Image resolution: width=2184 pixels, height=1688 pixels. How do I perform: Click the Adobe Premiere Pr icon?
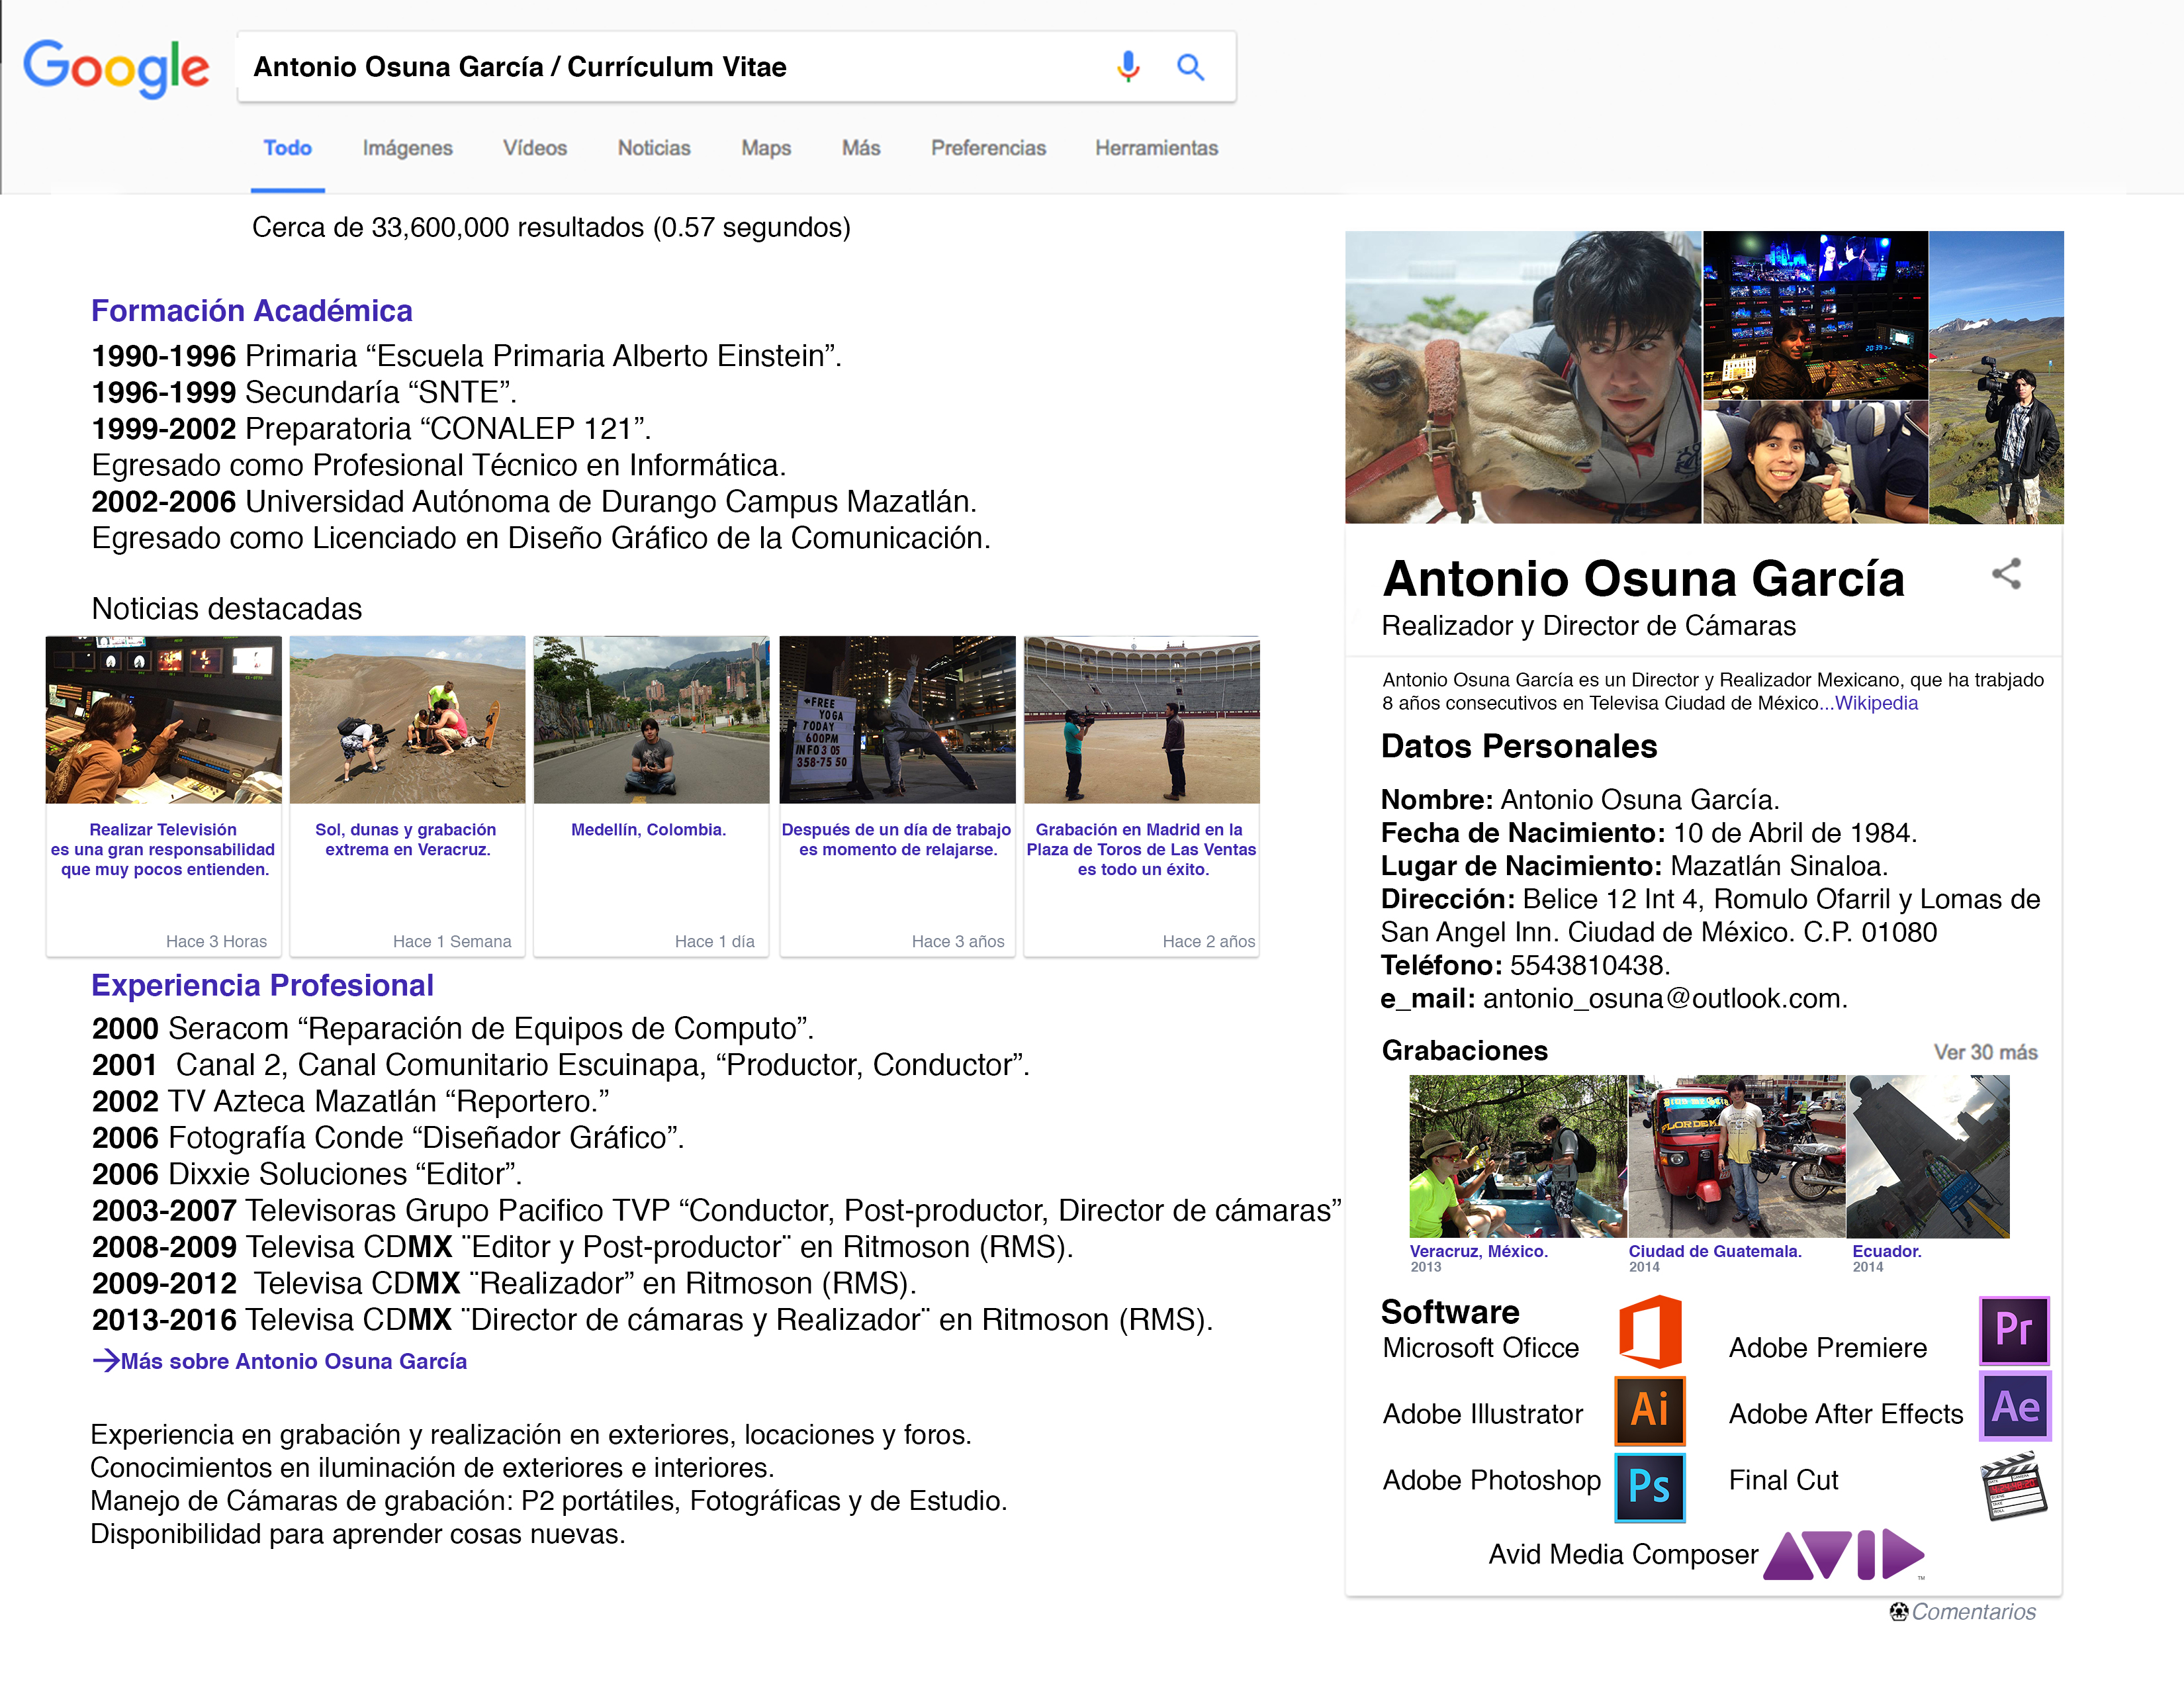pos(2014,1330)
